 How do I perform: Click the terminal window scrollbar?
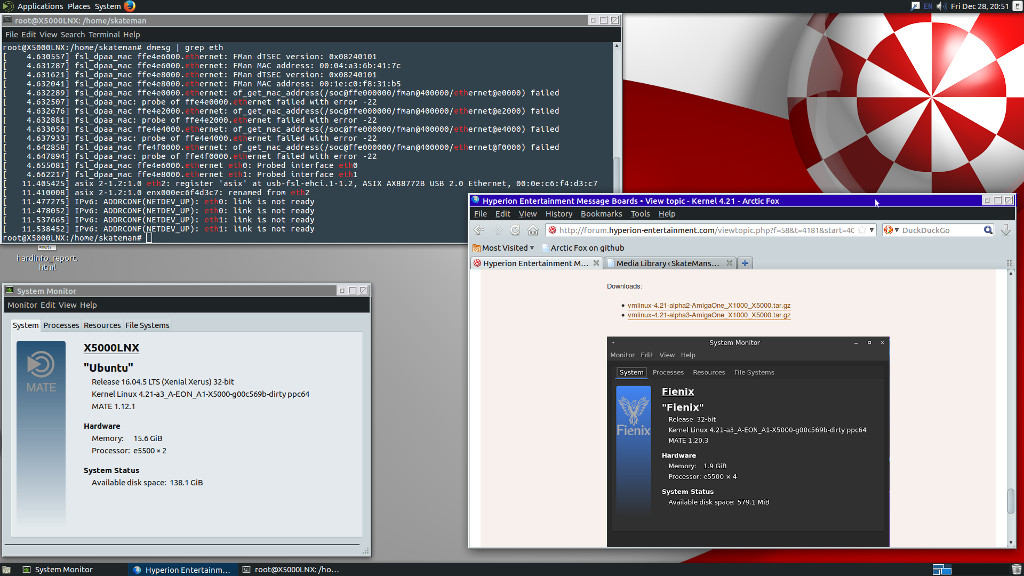[x=616, y=142]
